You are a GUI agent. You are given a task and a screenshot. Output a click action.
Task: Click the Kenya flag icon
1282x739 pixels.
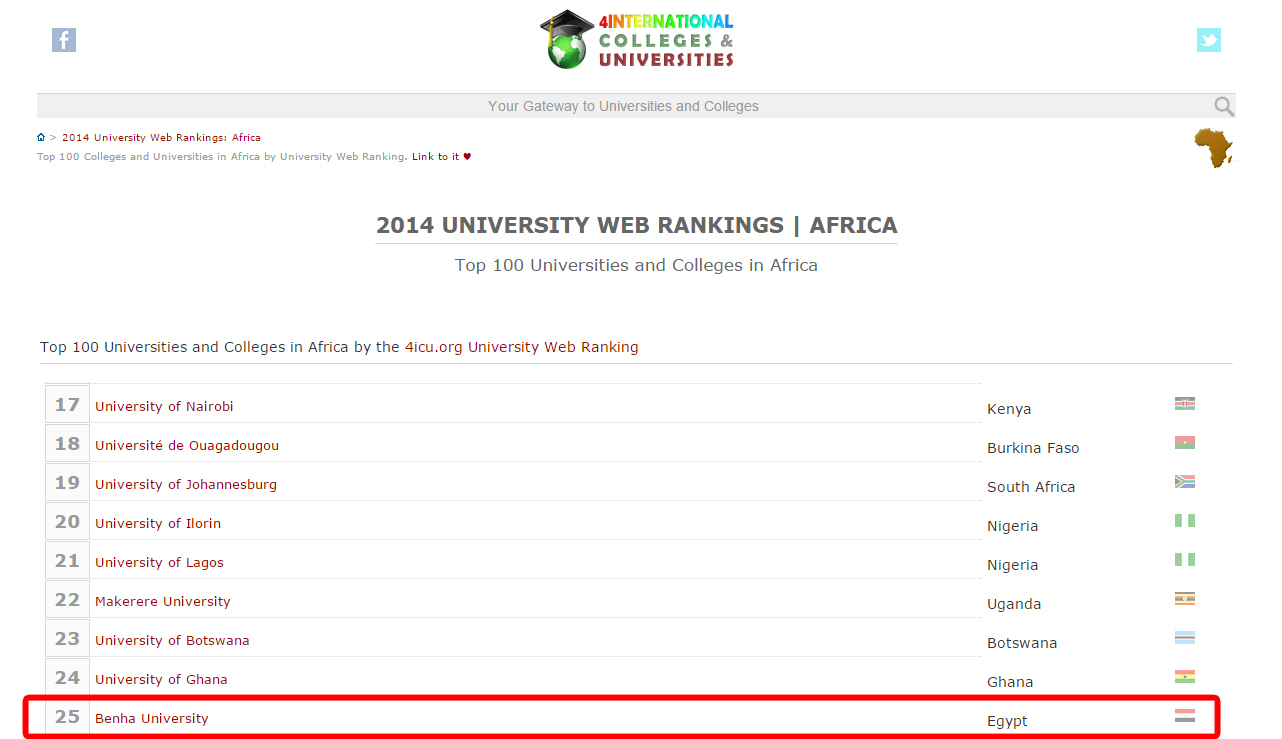[1185, 404]
